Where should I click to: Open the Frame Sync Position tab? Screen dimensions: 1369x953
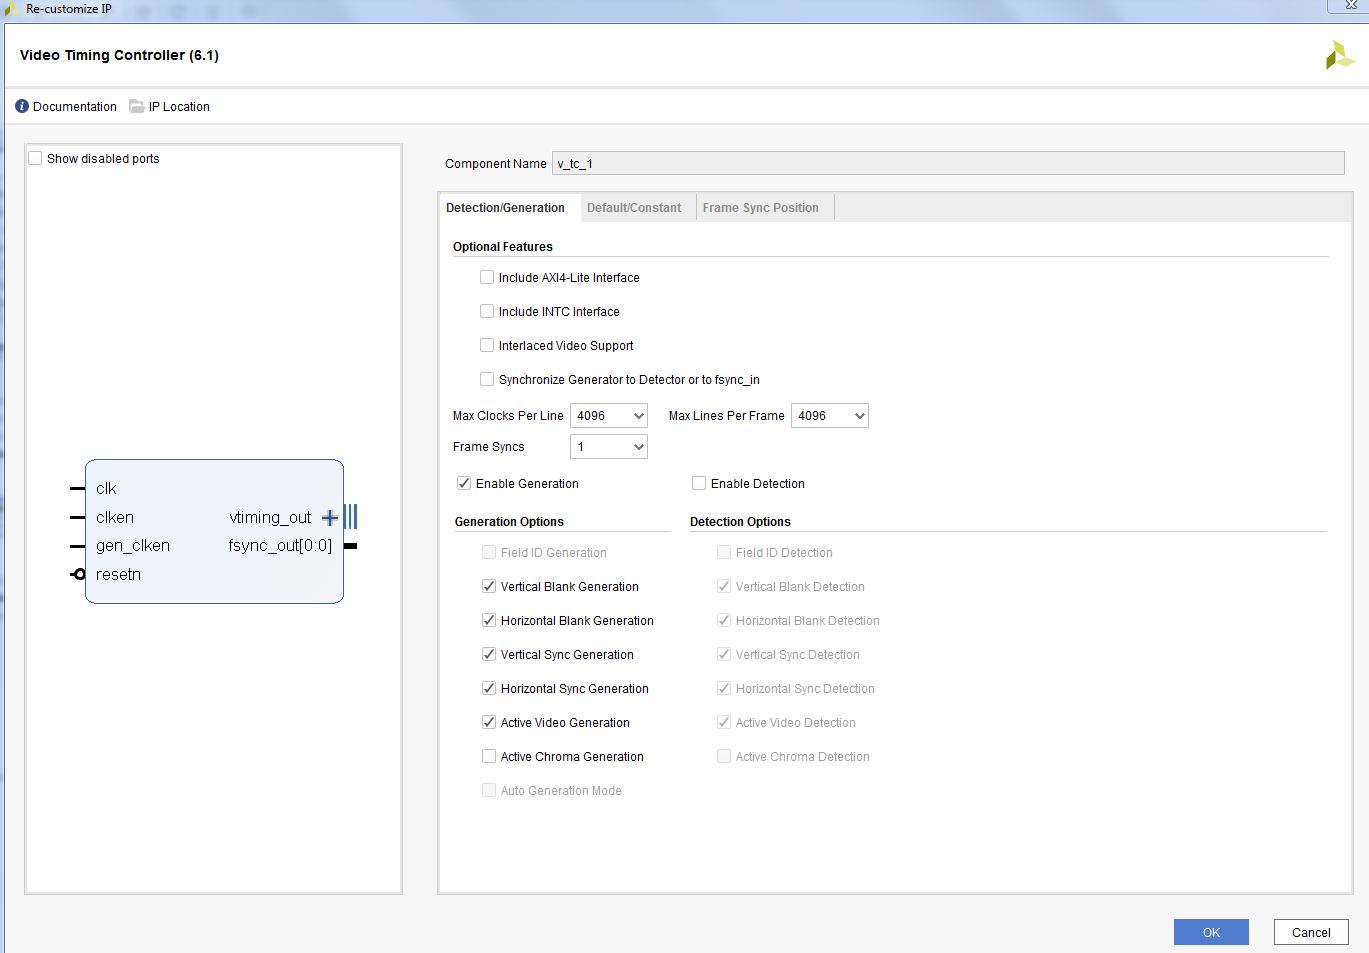pos(760,208)
